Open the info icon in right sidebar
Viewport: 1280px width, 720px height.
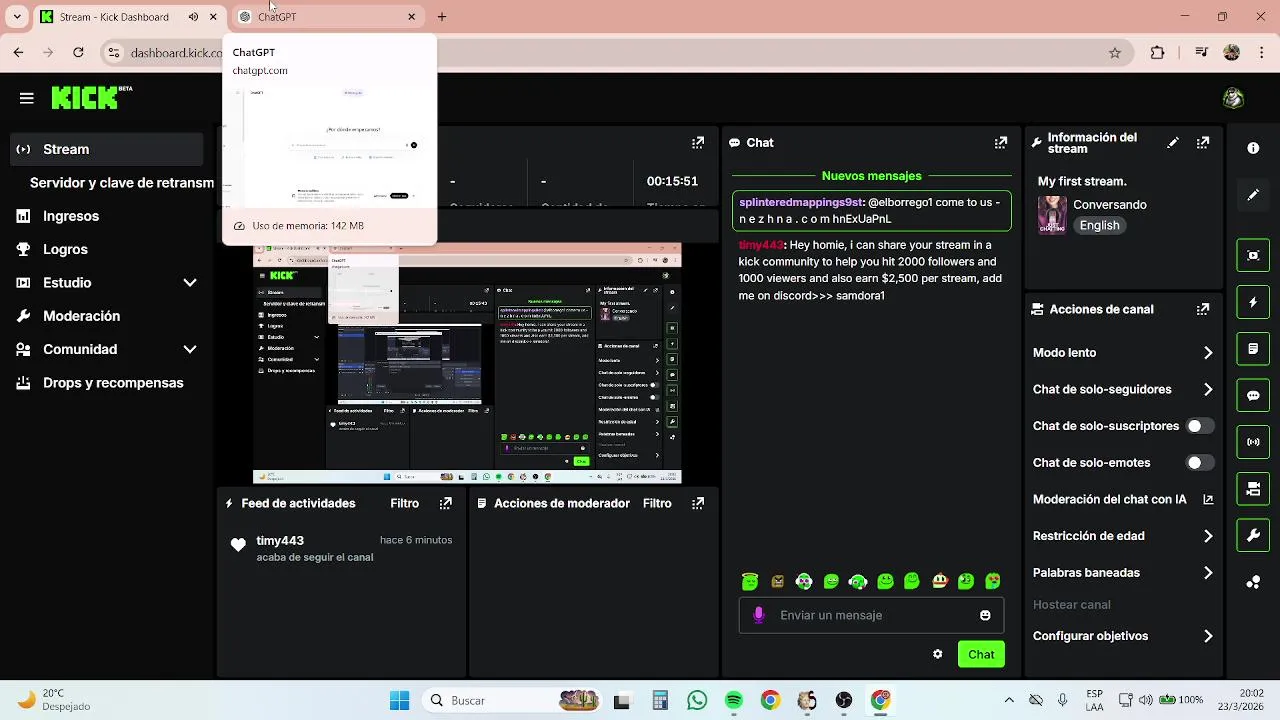(1253, 148)
